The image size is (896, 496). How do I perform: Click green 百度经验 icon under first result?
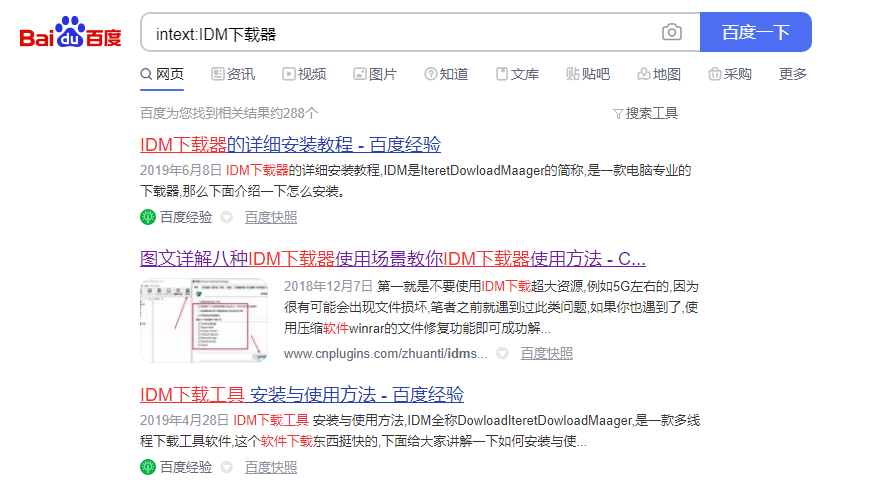(148, 217)
